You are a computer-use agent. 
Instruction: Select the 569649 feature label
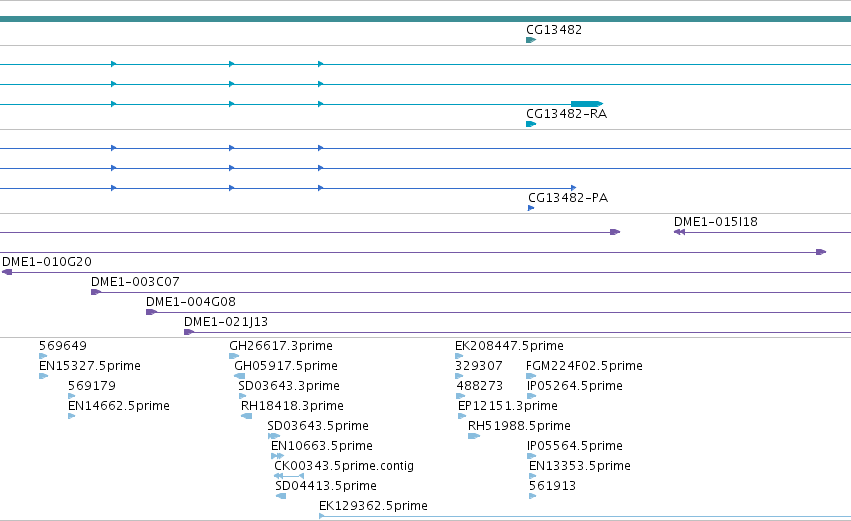[62, 346]
